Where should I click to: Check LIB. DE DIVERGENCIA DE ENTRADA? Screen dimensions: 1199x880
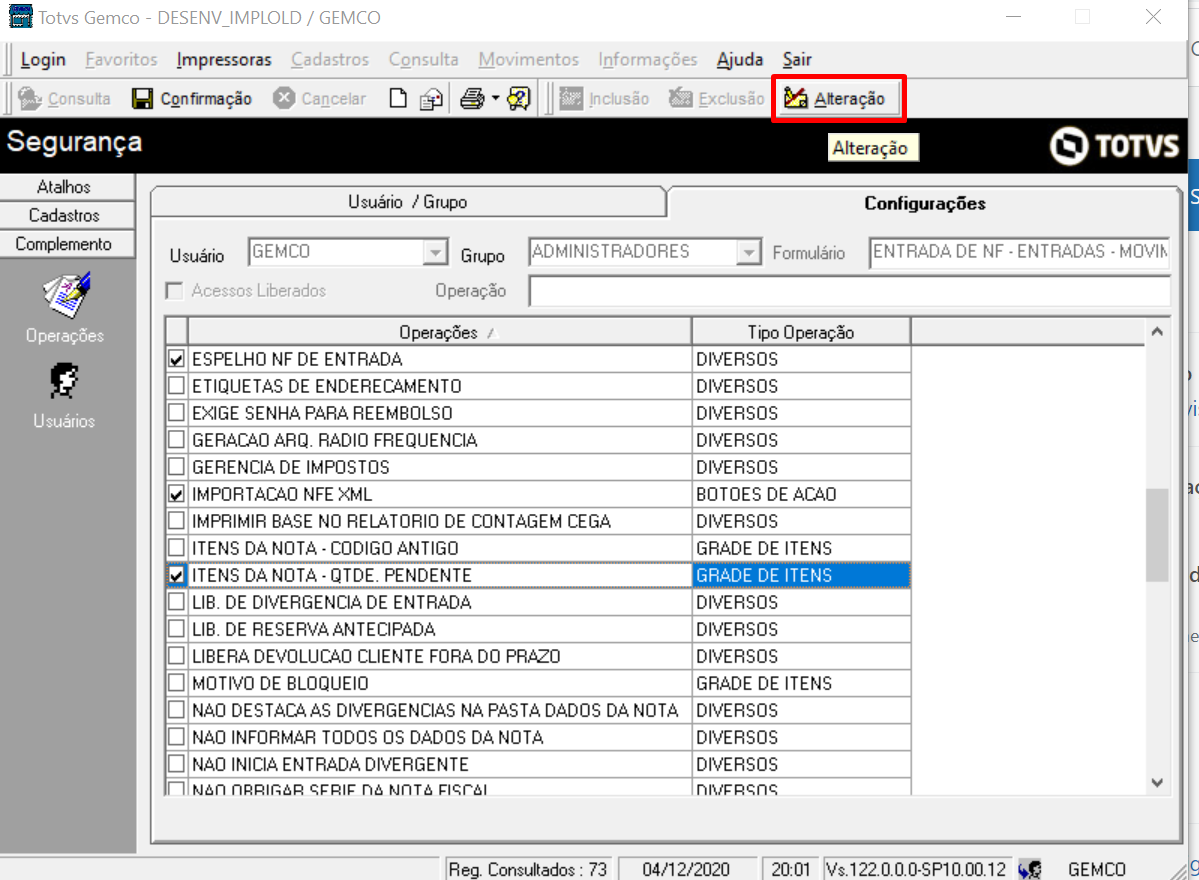[177, 602]
